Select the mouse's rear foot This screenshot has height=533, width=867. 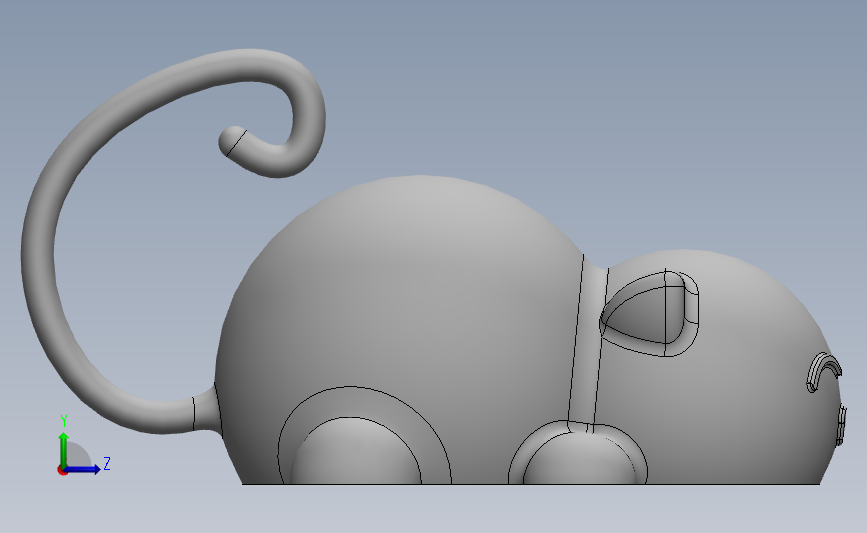tap(356, 452)
